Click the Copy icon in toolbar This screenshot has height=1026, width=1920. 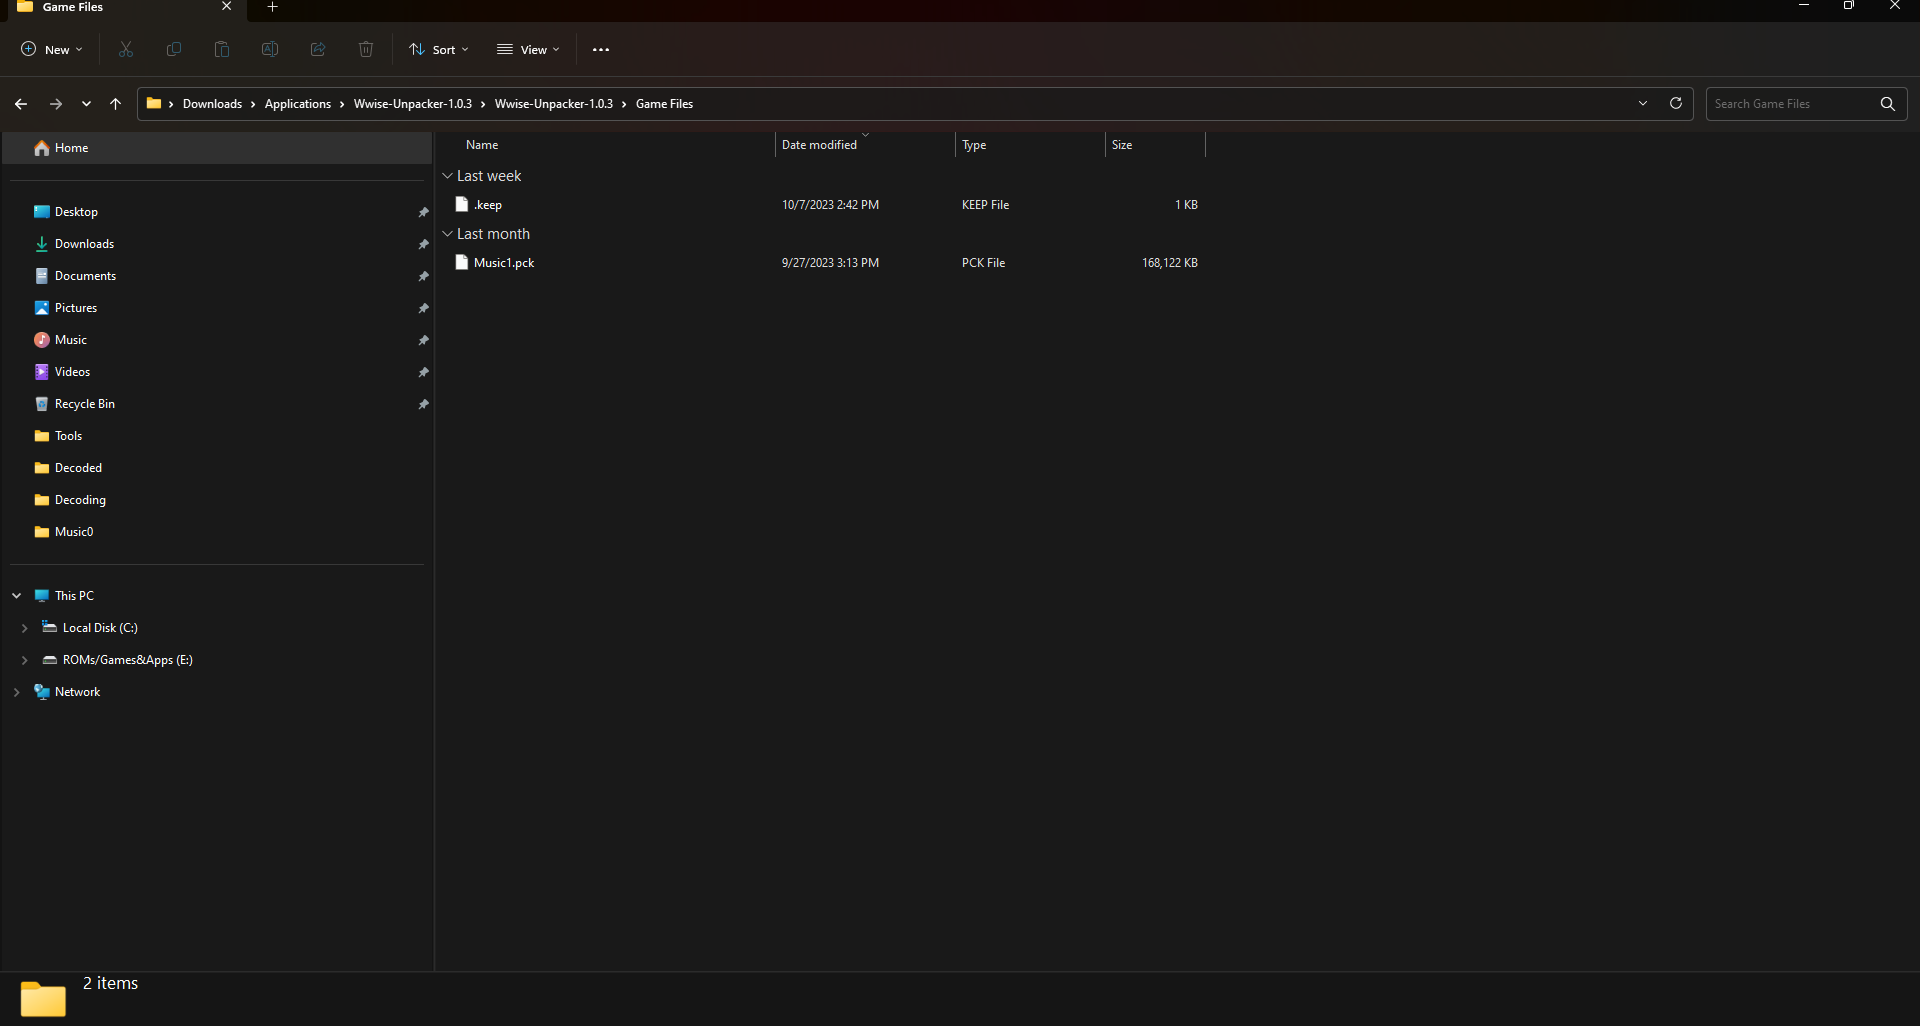pyautogui.click(x=174, y=50)
